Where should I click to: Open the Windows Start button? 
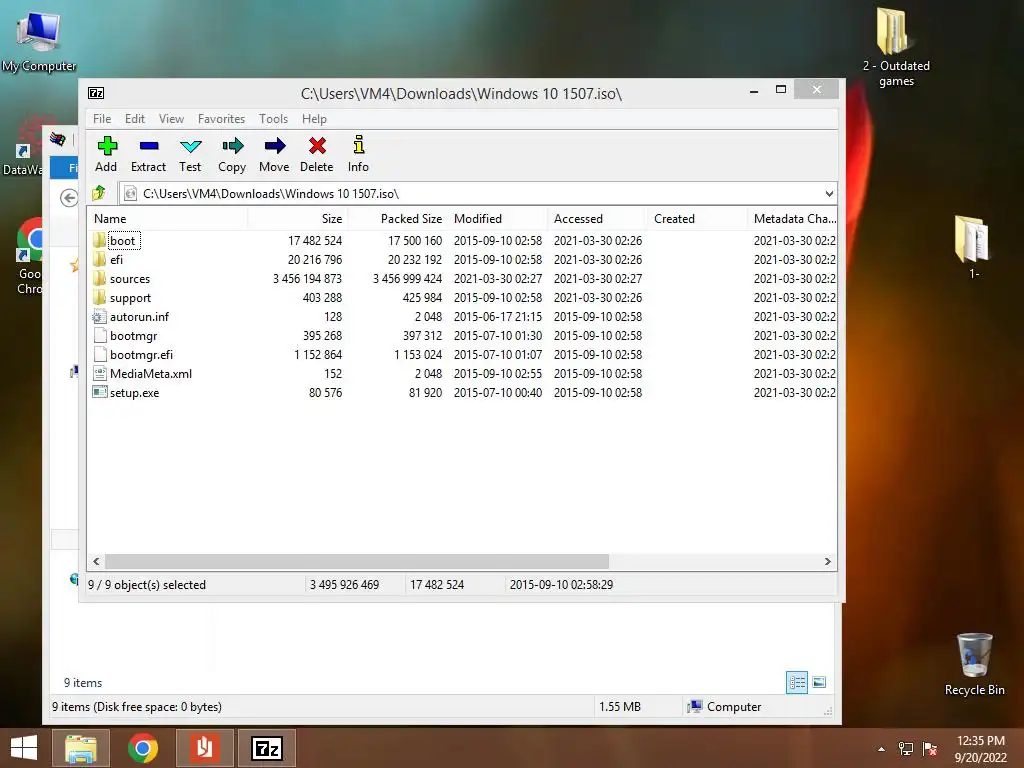click(24, 748)
